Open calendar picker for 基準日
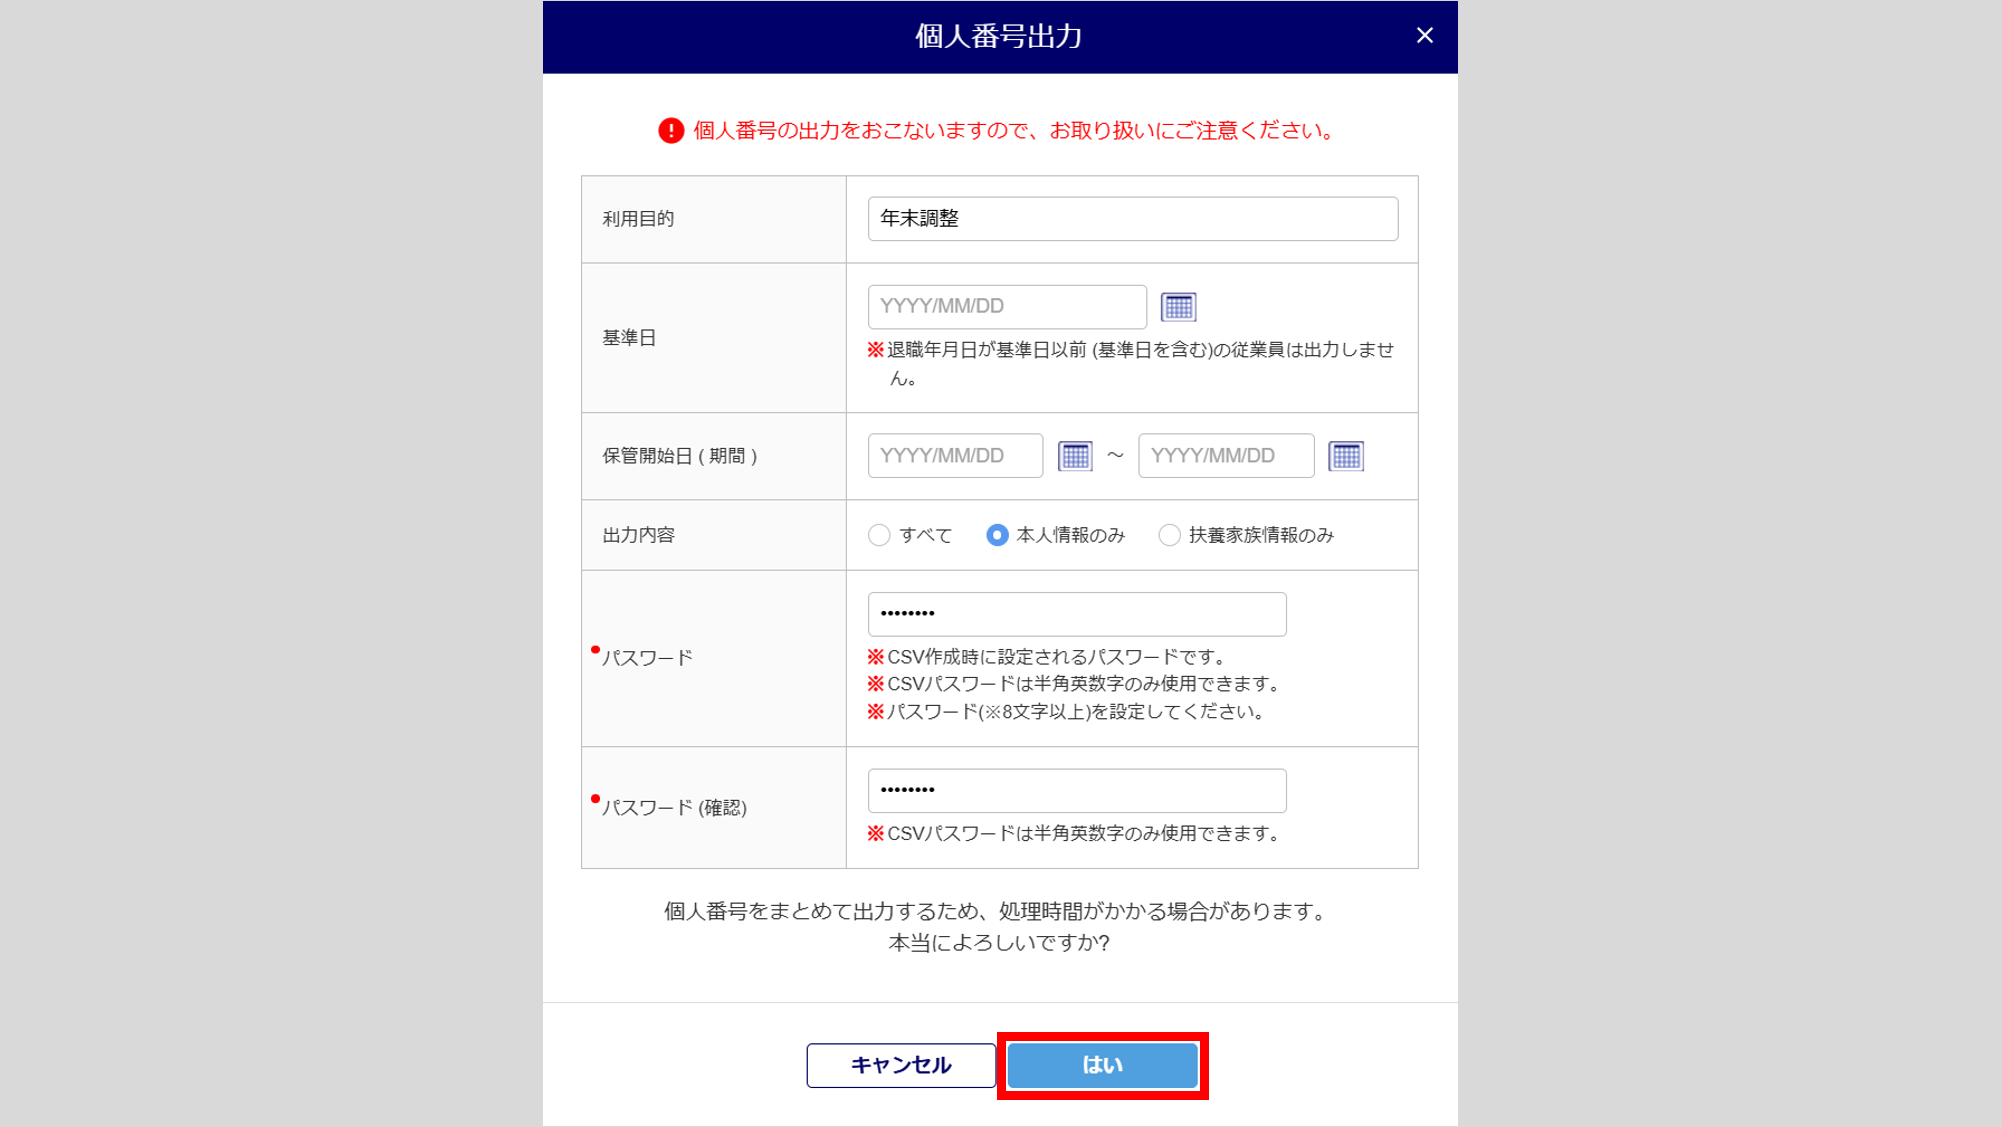 pos(1178,307)
